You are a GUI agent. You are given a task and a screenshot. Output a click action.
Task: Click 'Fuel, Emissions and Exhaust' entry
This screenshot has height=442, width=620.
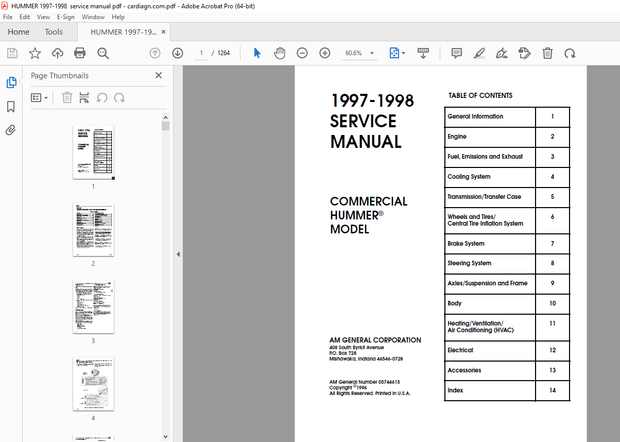point(485,157)
